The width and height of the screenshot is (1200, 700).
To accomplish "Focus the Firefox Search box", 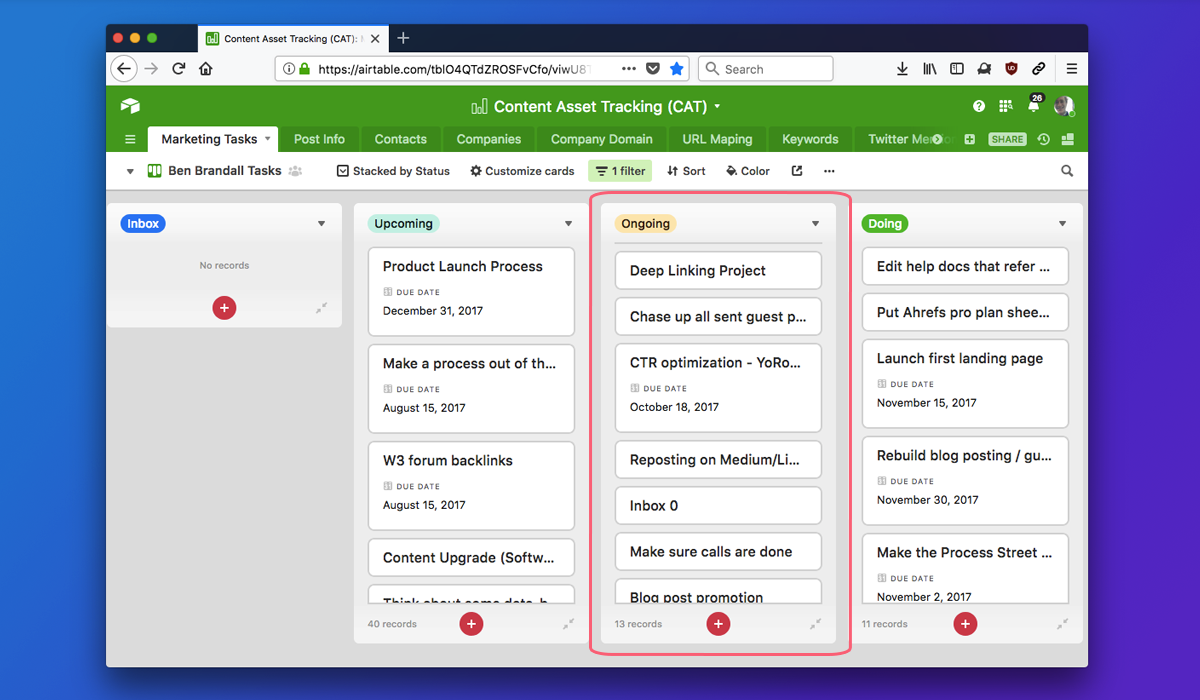I will point(766,69).
